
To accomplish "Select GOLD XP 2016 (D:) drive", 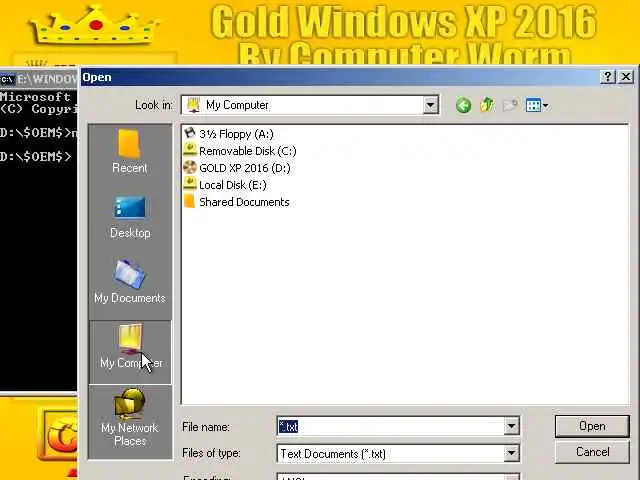I will (237, 168).
